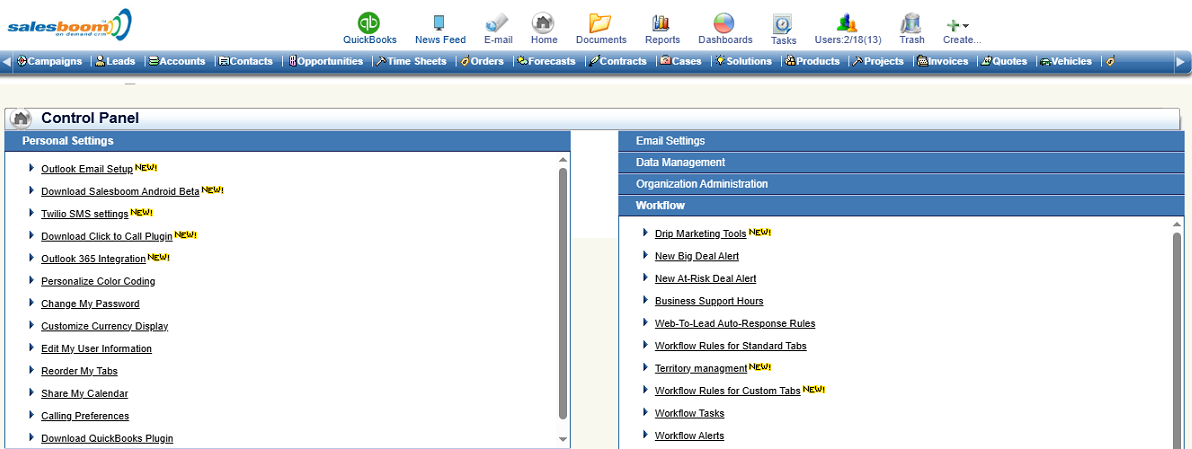Viewport: 1192px width, 449px height.
Task: Open the Dashboards pie chart icon
Action: pyautogui.click(x=724, y=23)
